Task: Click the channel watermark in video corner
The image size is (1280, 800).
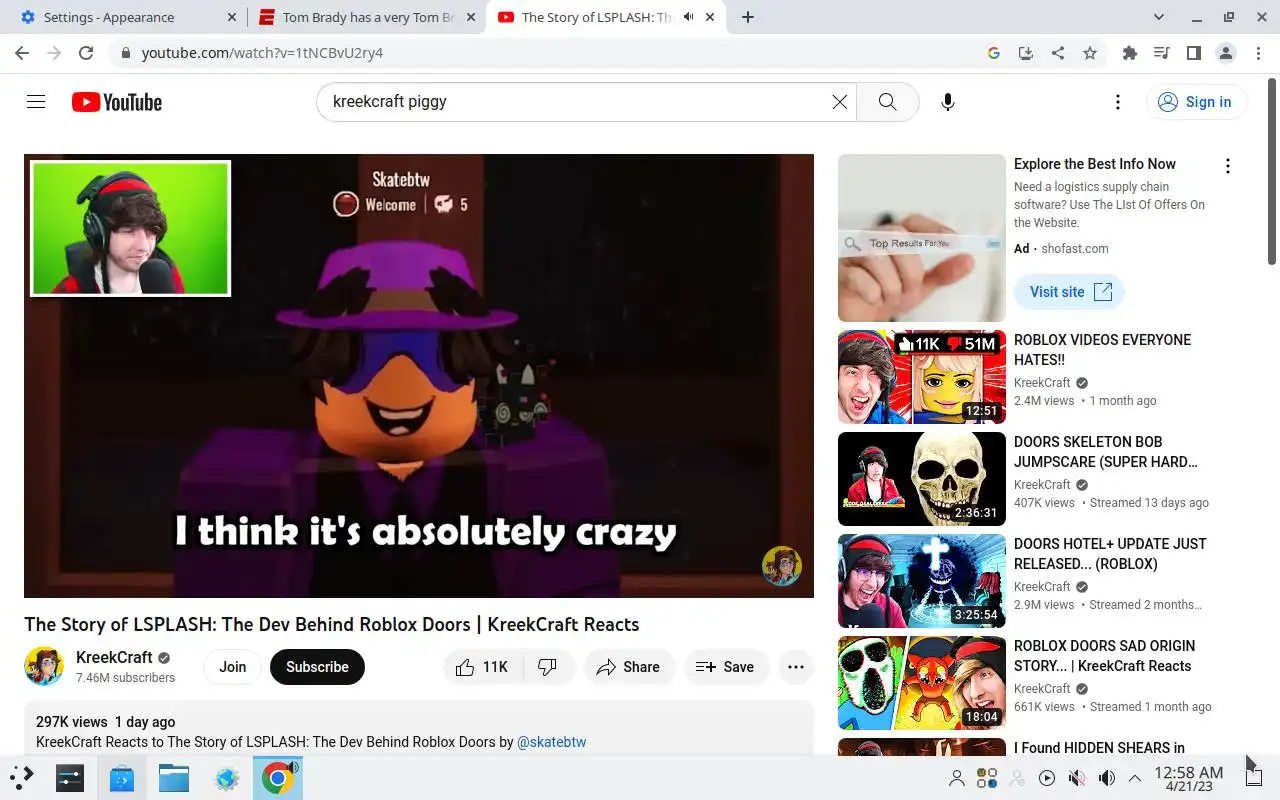Action: coord(782,566)
